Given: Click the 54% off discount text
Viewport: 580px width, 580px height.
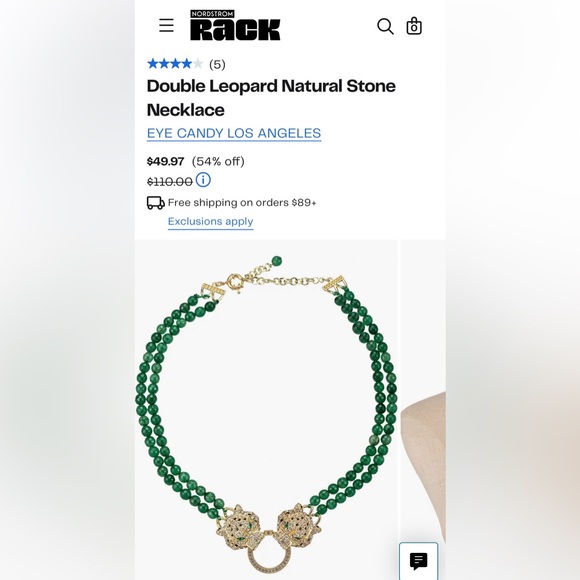Looking at the screenshot, I should tap(218, 161).
